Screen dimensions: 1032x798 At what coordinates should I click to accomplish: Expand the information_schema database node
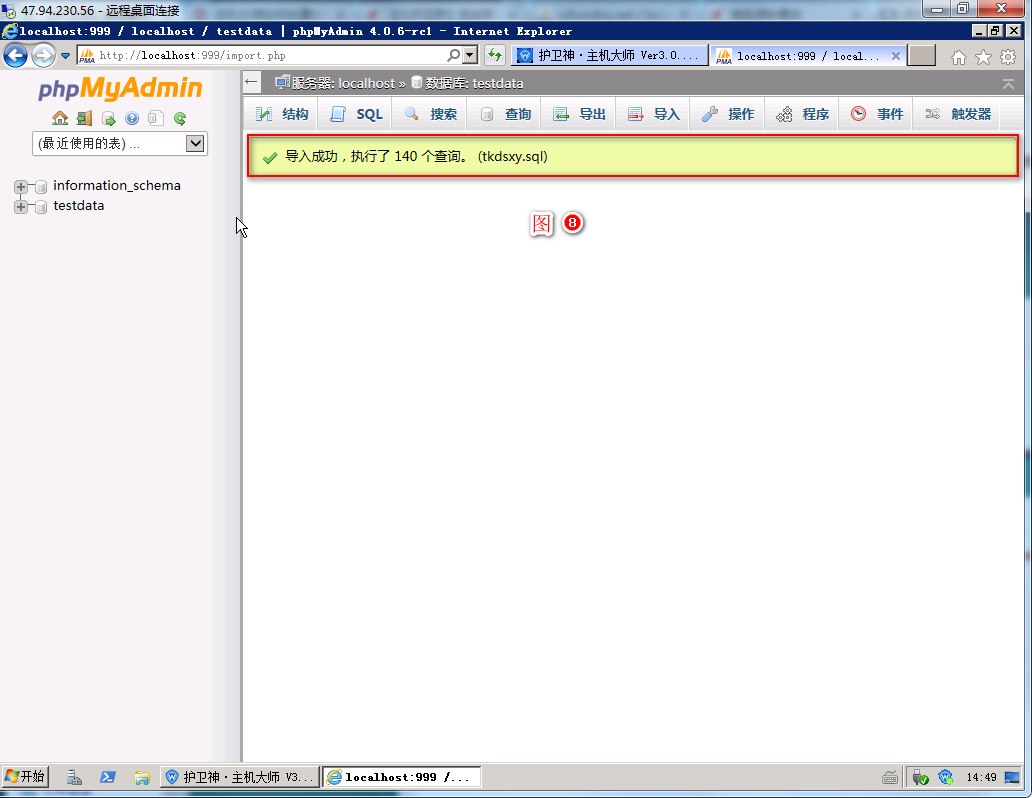(21, 186)
